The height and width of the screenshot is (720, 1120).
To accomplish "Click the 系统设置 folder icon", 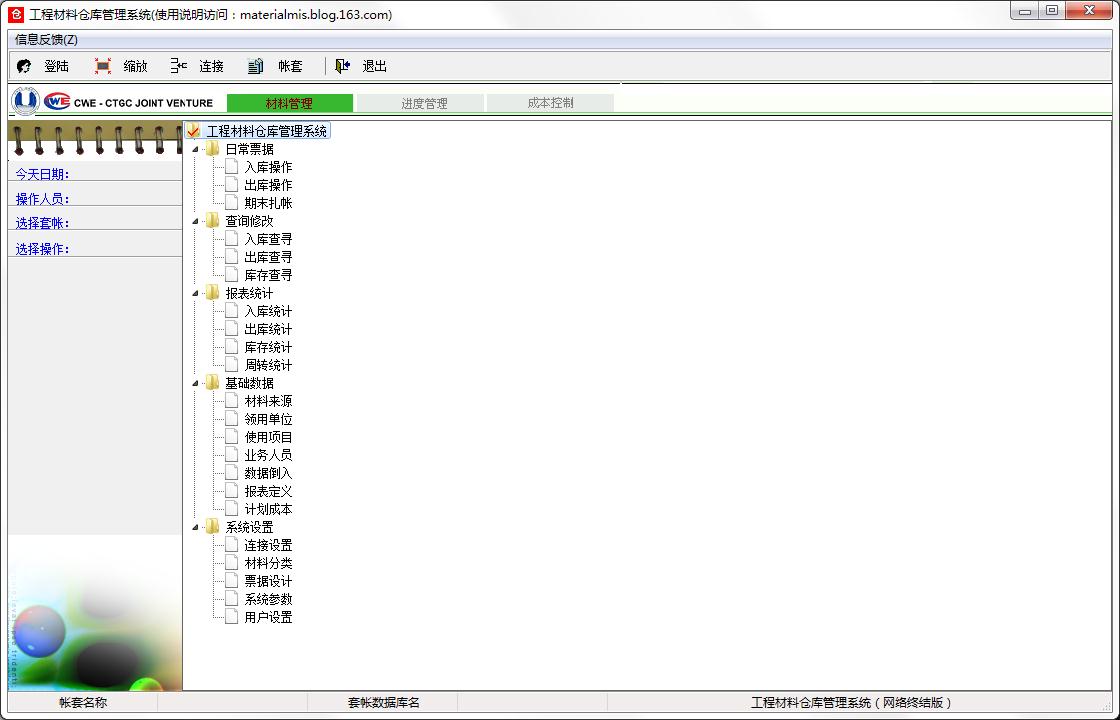I will tap(212, 527).
